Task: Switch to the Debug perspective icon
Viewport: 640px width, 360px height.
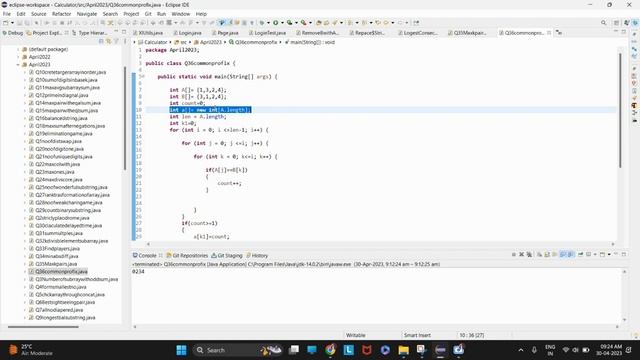Action: pos(635,23)
